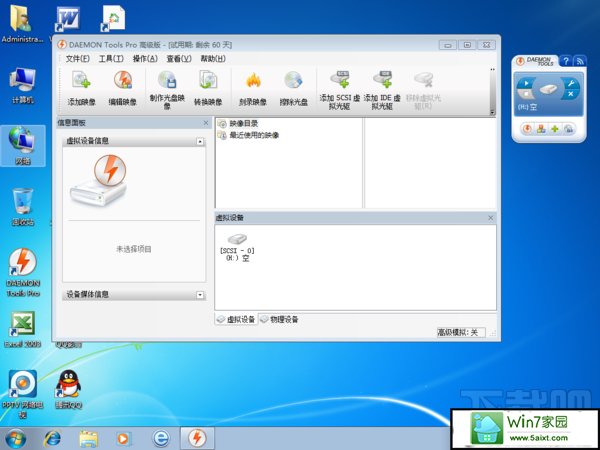
Task: Open the gadget's RSS feed tab
Action: tap(580, 61)
